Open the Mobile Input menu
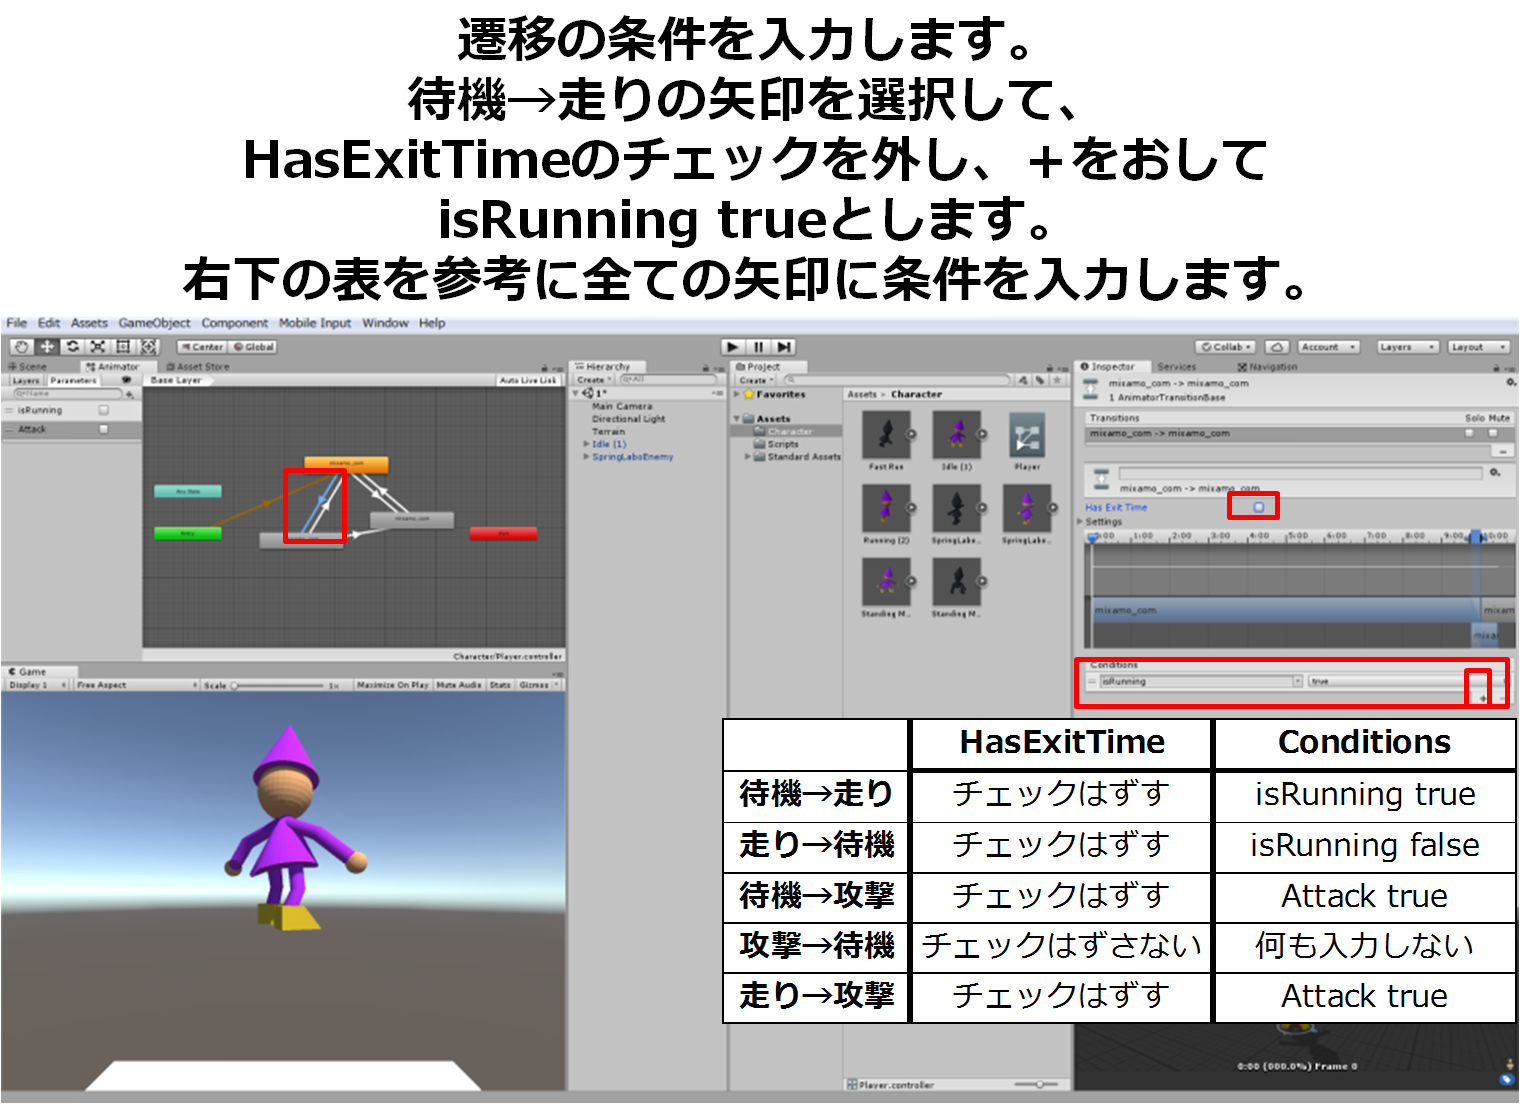1520x1104 pixels. click(314, 323)
